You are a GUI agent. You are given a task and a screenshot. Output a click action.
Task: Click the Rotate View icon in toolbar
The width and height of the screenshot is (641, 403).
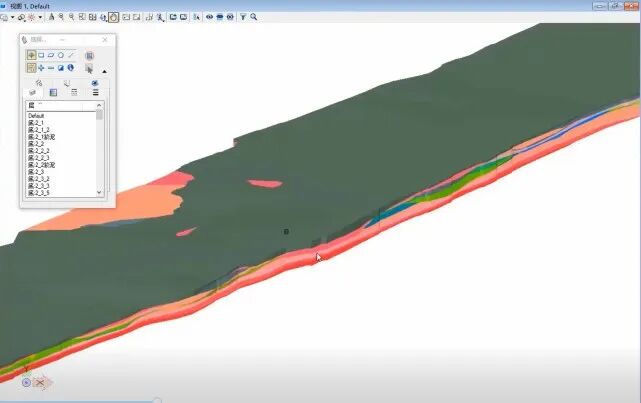coord(103,17)
